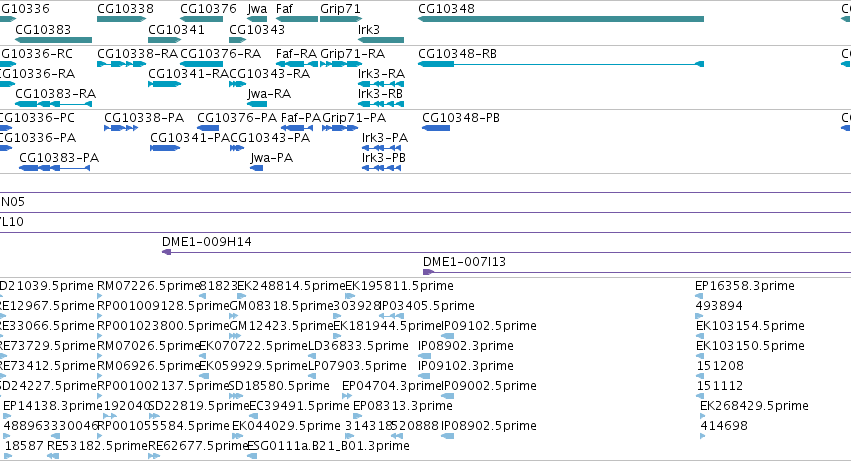
Task: Select the Irk3-RA transcript glyph
Action: pos(381,84)
